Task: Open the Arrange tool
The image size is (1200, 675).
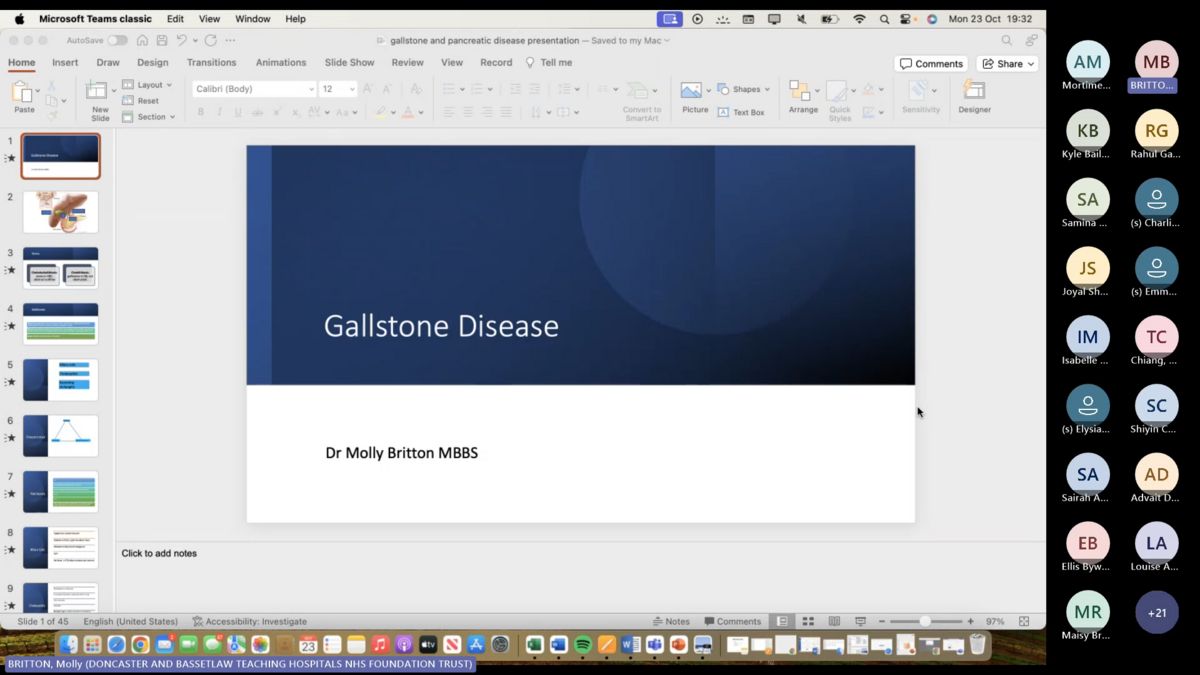Action: click(x=802, y=97)
